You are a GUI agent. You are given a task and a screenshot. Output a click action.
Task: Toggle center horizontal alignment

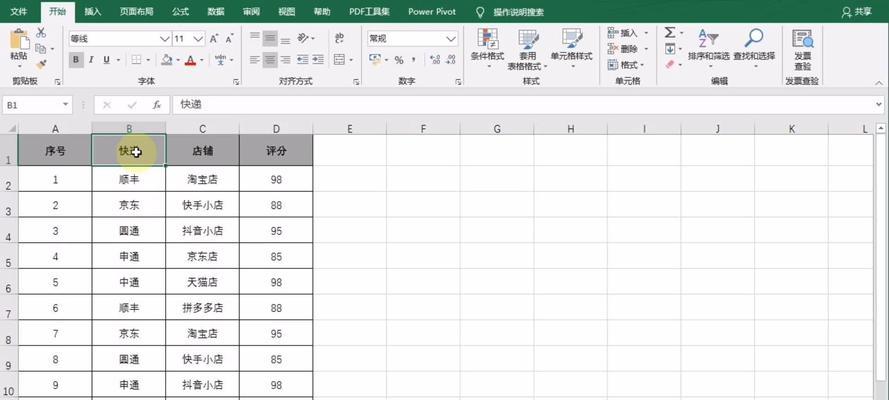point(270,59)
